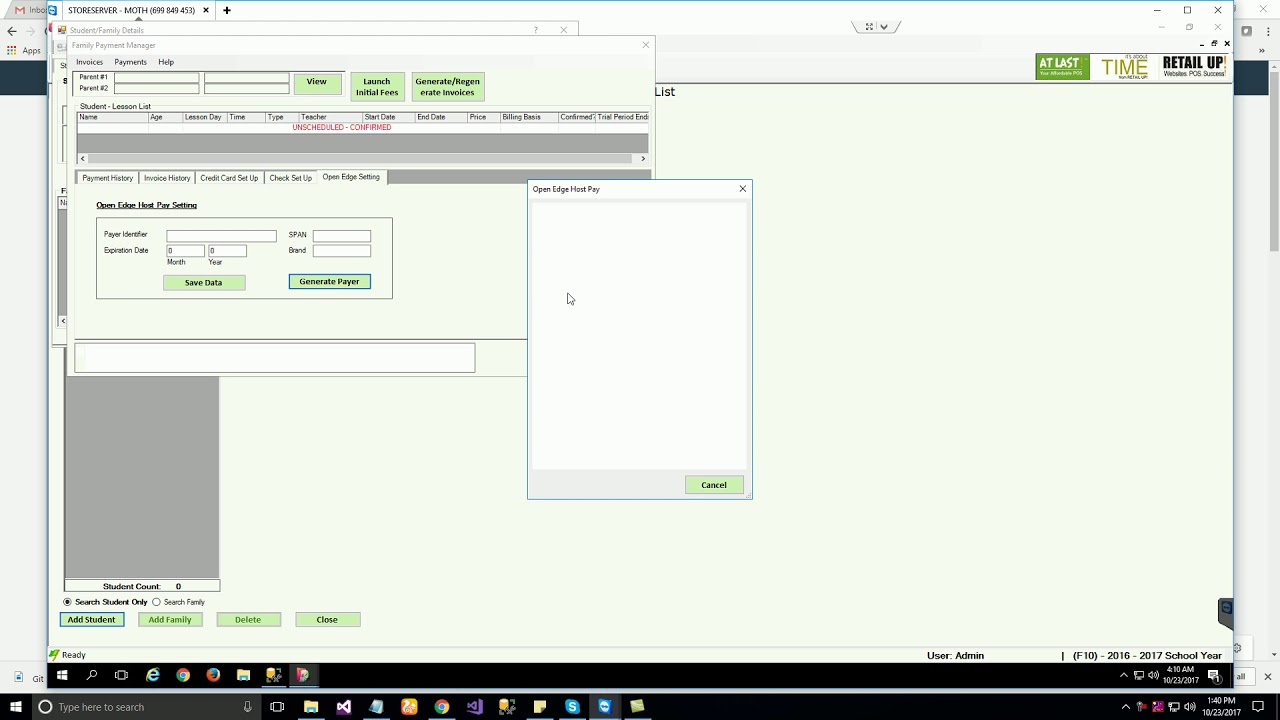Click microphone icon in Windows search box
Screen dimensions: 1280x720
click(x=247, y=707)
